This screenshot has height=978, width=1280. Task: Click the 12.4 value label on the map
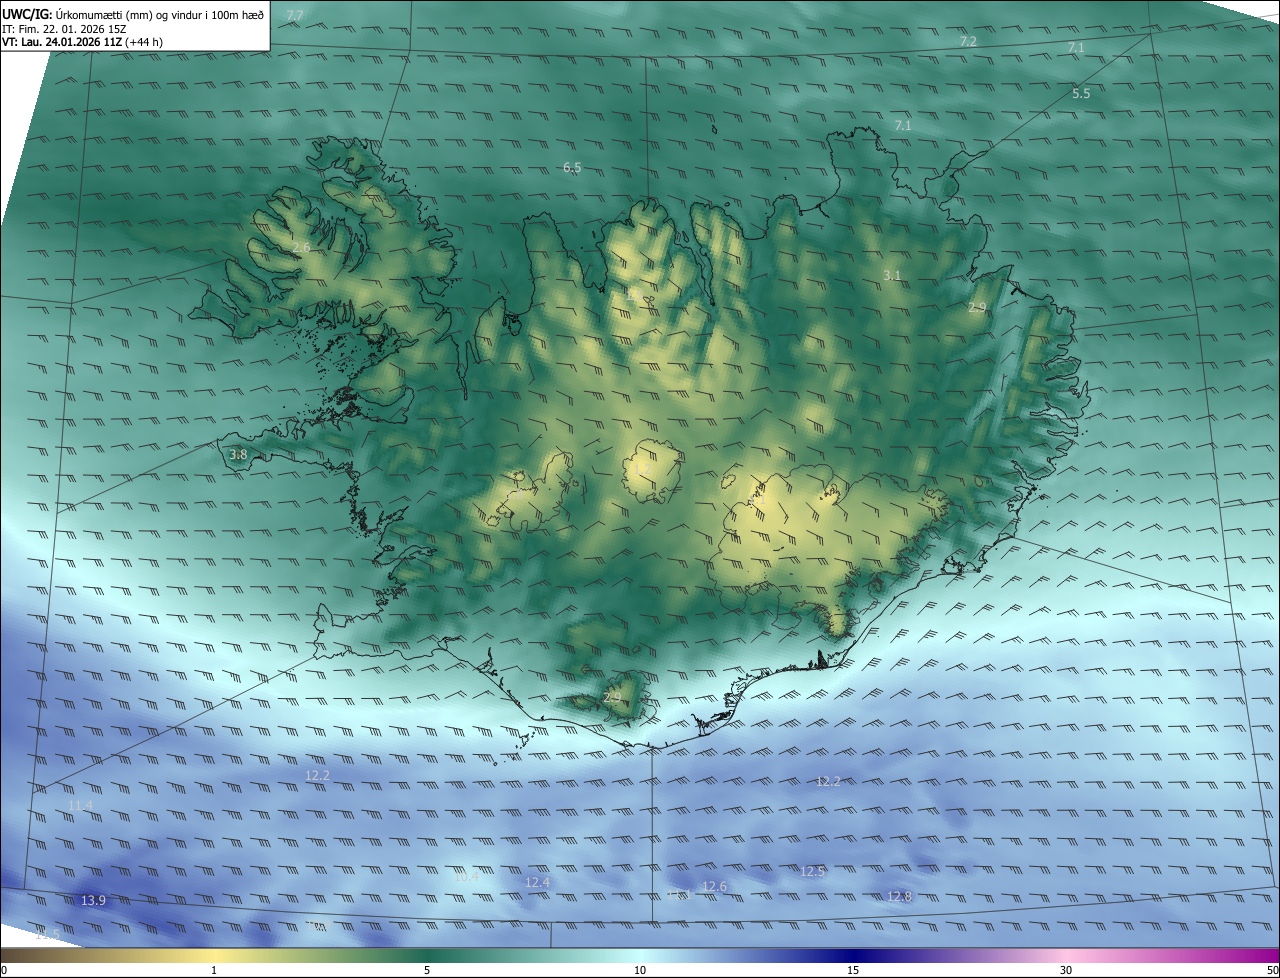(x=538, y=882)
